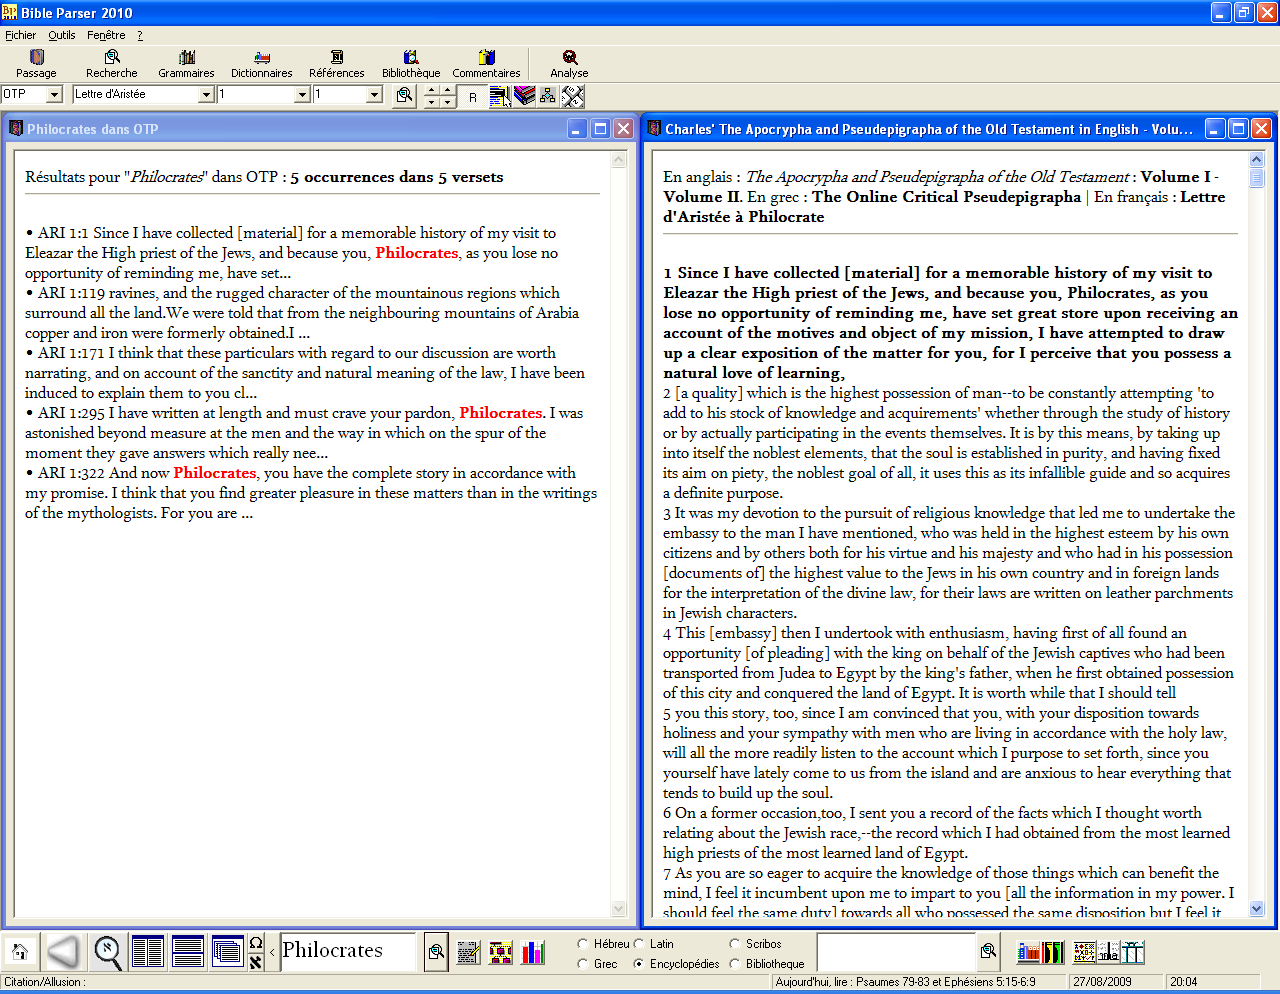This screenshot has width=1280, height=994.
Task: Select the Bibliotheque radio button
Action: (735, 964)
